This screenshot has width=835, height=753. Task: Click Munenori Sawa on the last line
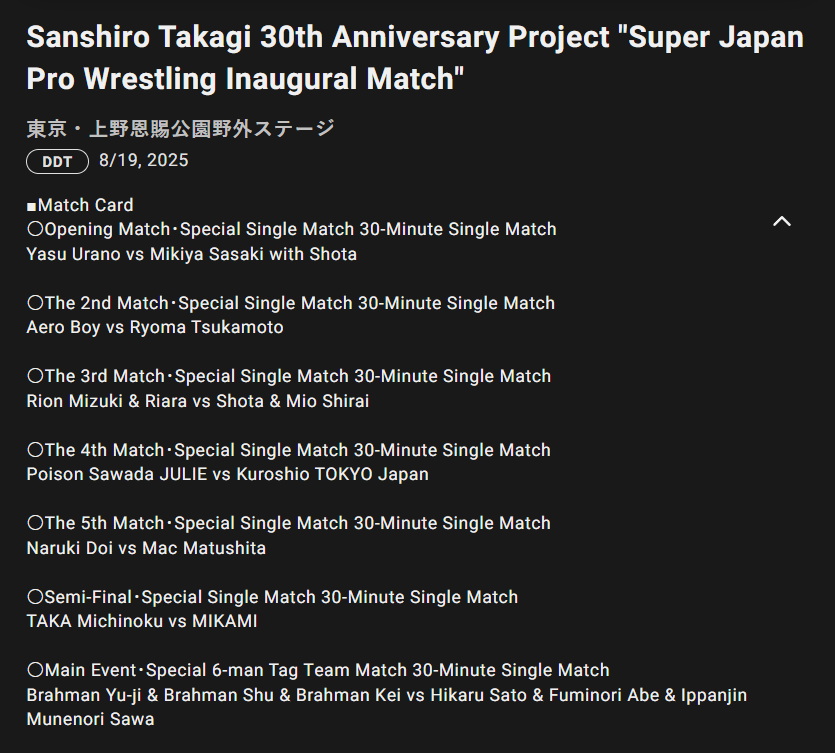pyautogui.click(x=90, y=719)
